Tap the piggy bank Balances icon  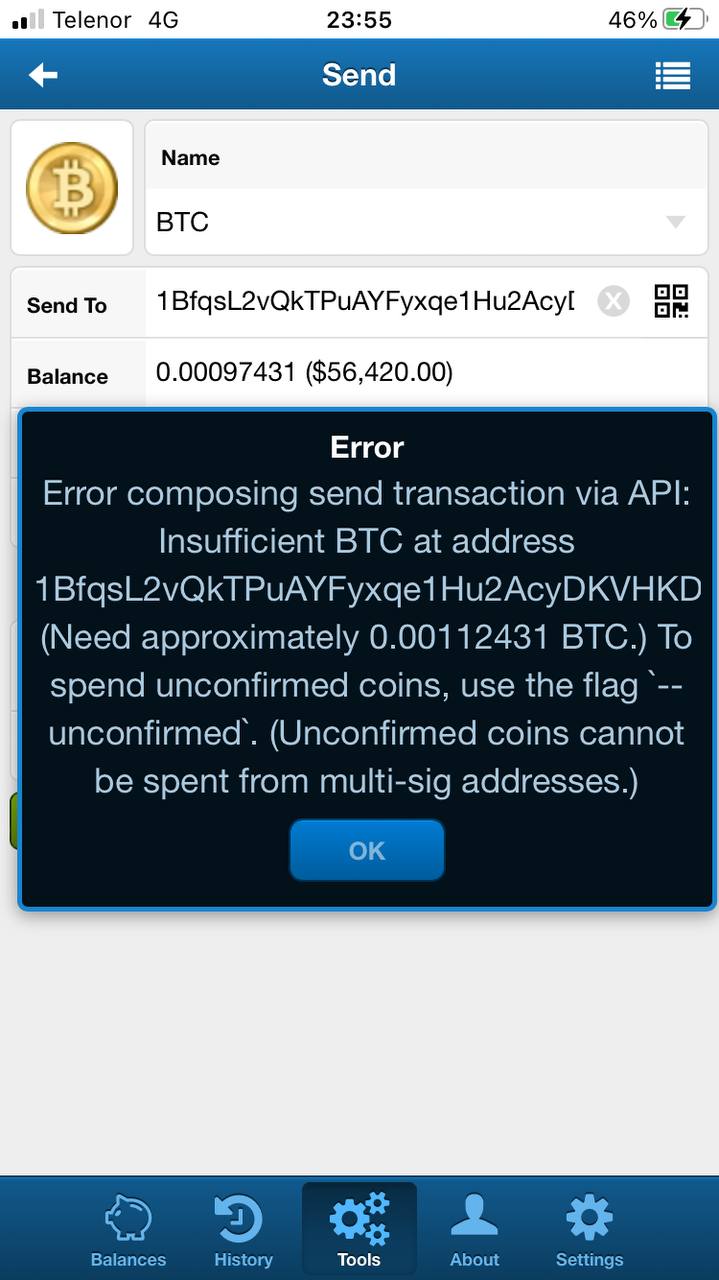(128, 1218)
